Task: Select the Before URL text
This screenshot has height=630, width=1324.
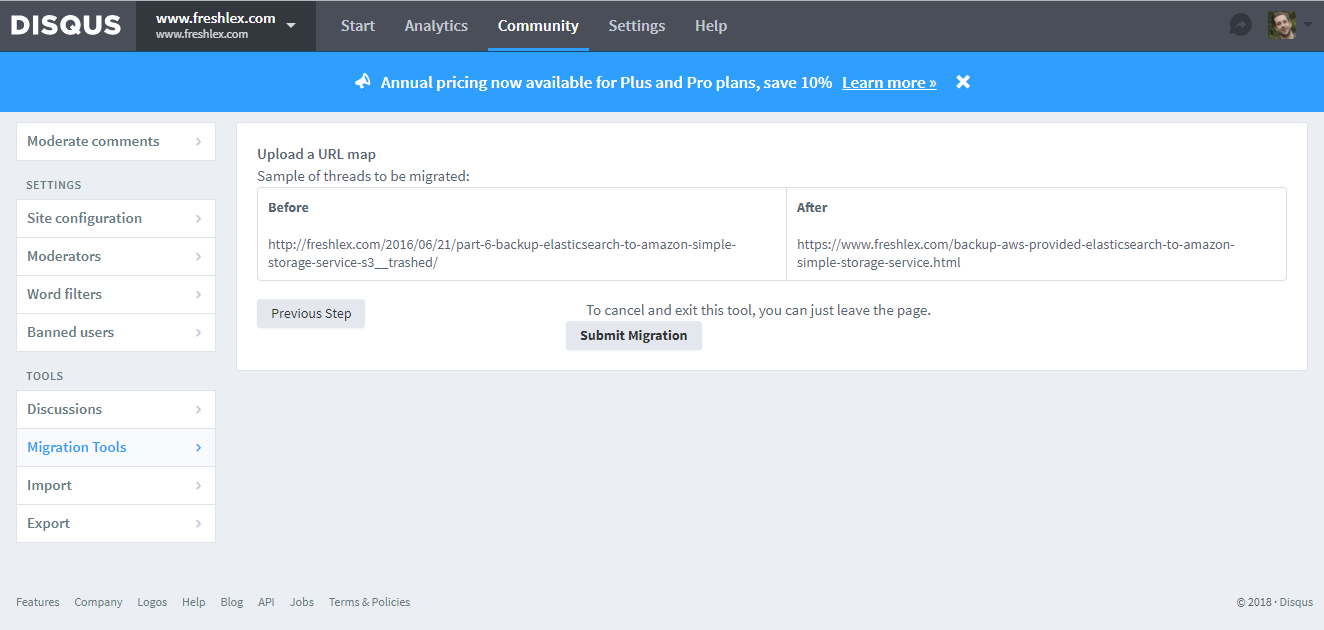Action: pos(502,253)
